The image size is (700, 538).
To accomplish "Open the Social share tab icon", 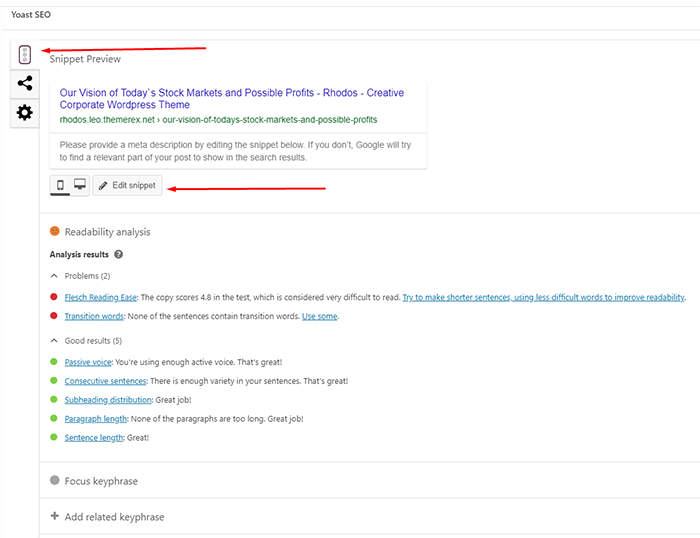I will pyautogui.click(x=25, y=83).
